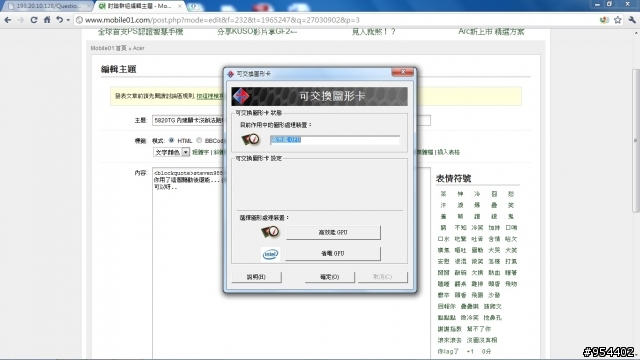Click the colorful extension icon near the star
Screen dimensions: 640x360
pyautogui.click(x=604, y=20)
